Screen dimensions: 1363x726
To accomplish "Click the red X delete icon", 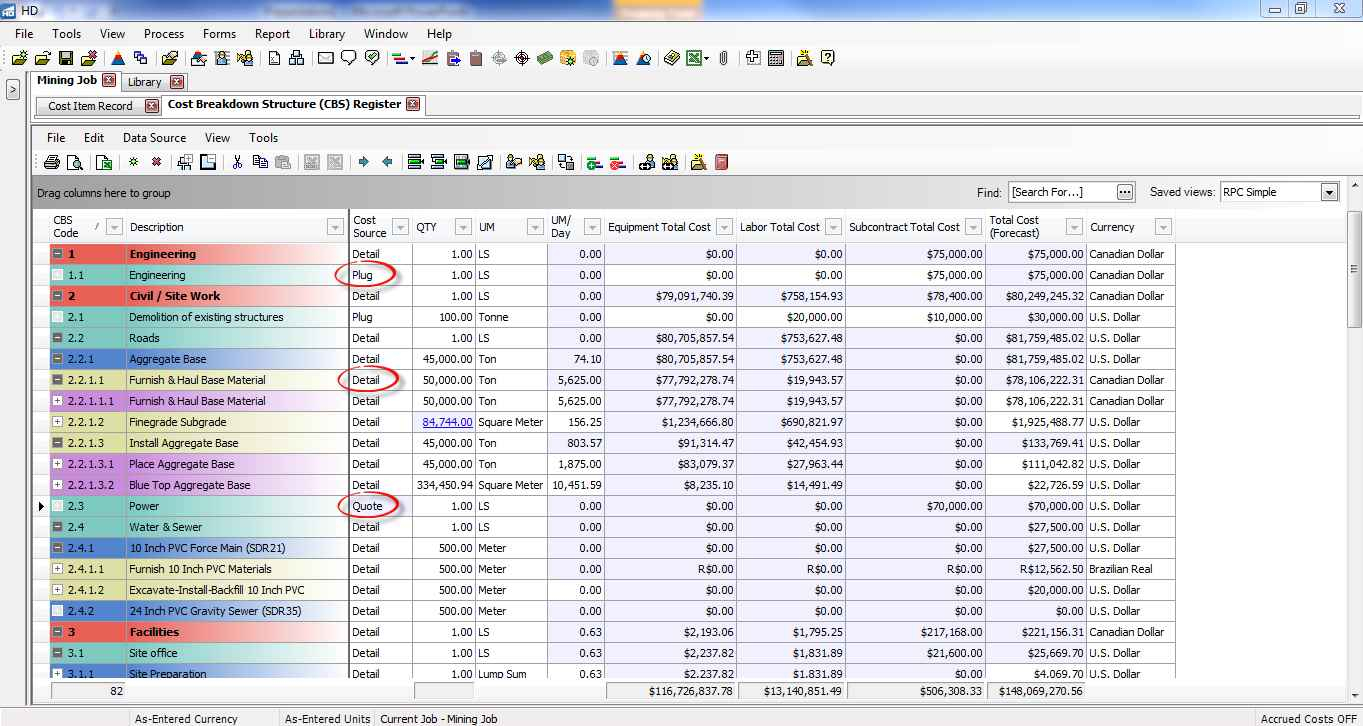I will (156, 162).
